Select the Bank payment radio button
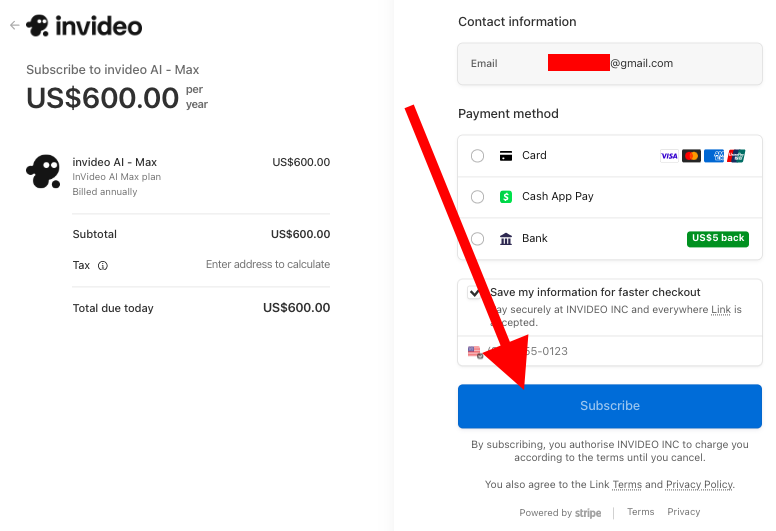 point(477,239)
